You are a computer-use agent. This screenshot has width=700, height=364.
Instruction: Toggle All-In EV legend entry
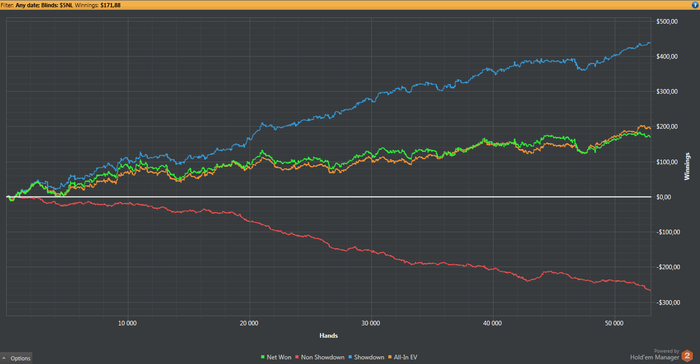coord(403,357)
